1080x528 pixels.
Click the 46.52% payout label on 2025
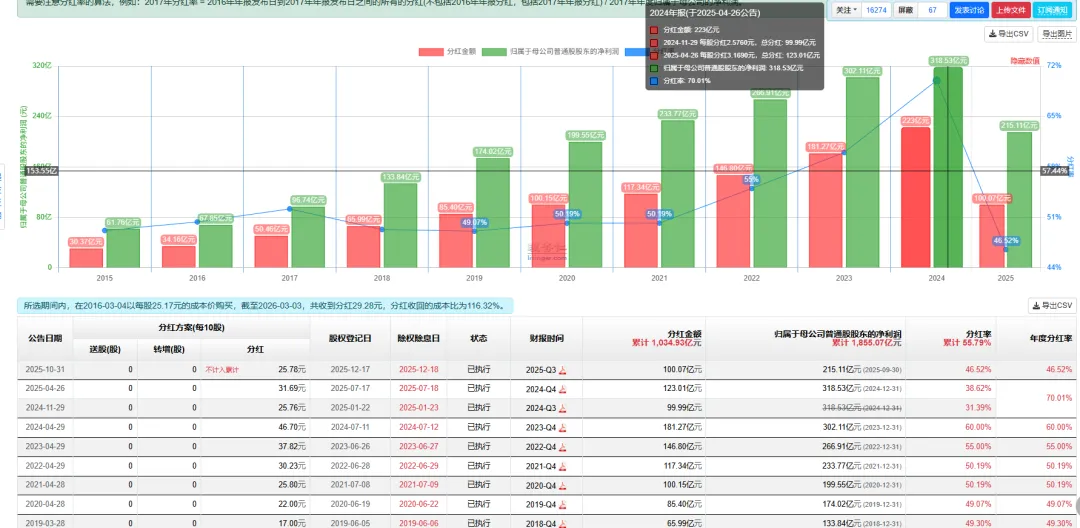pos(1006,241)
